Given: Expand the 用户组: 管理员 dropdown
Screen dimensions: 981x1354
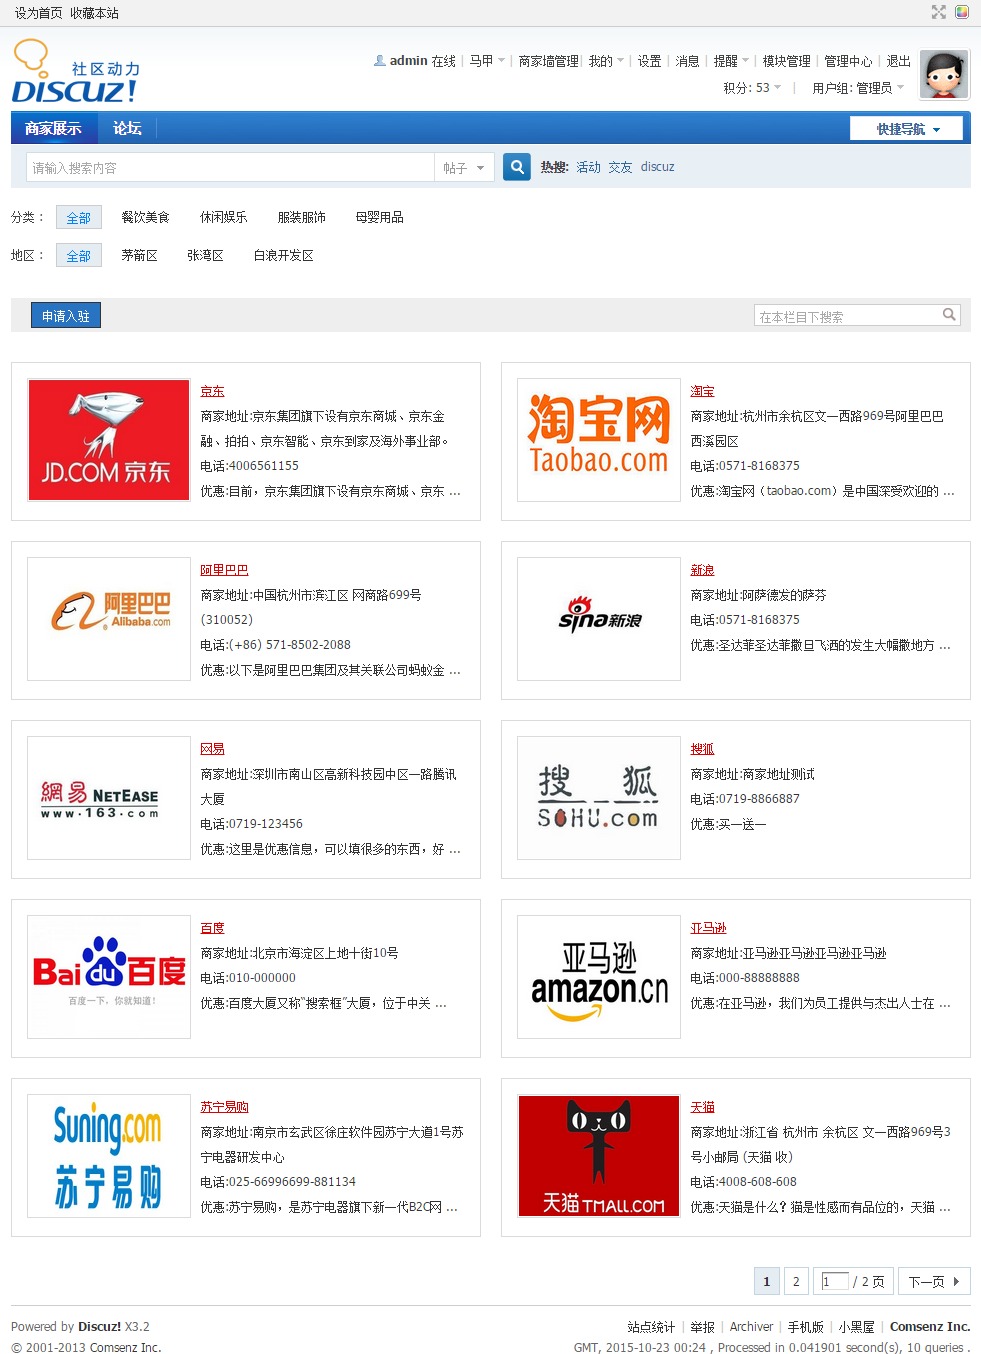Looking at the screenshot, I should point(858,88).
